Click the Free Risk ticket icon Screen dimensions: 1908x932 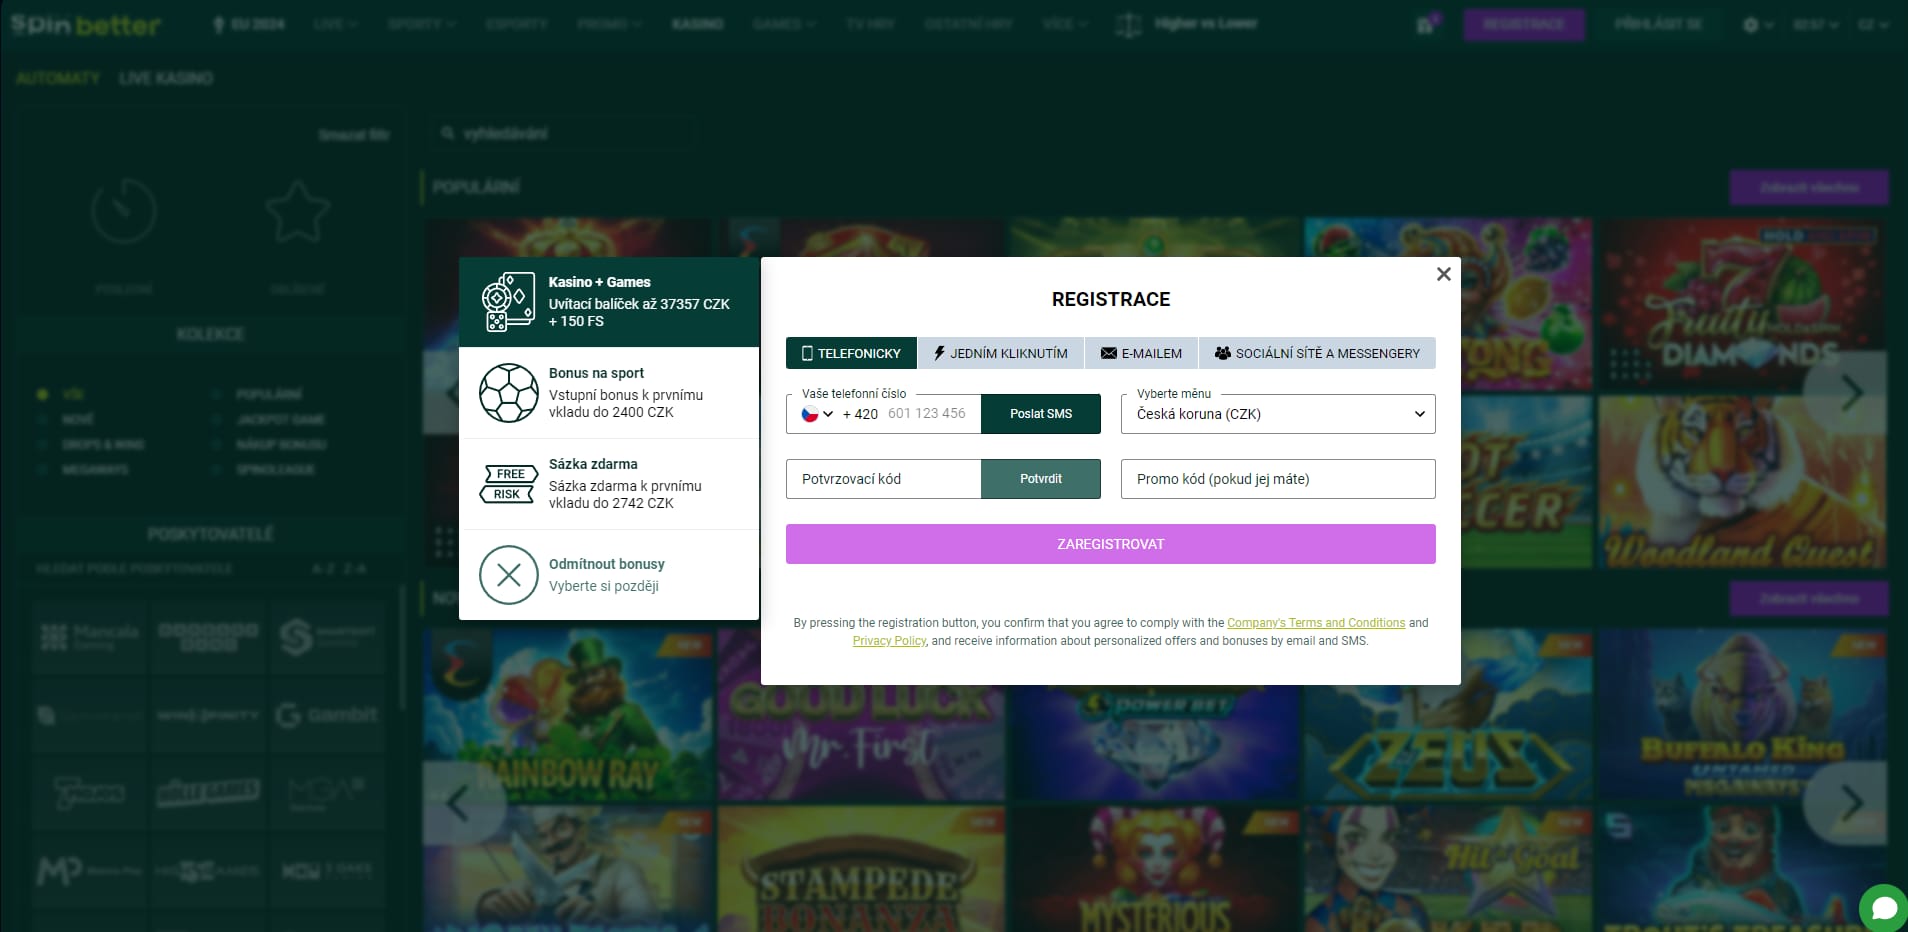pos(508,484)
